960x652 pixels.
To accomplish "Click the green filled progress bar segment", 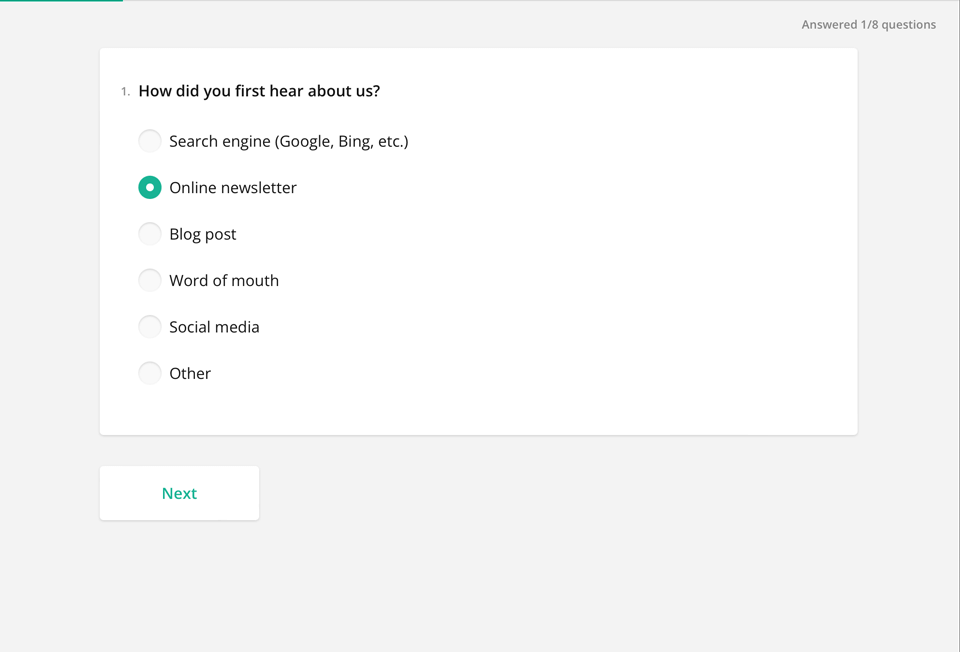I will (x=60, y=1).
